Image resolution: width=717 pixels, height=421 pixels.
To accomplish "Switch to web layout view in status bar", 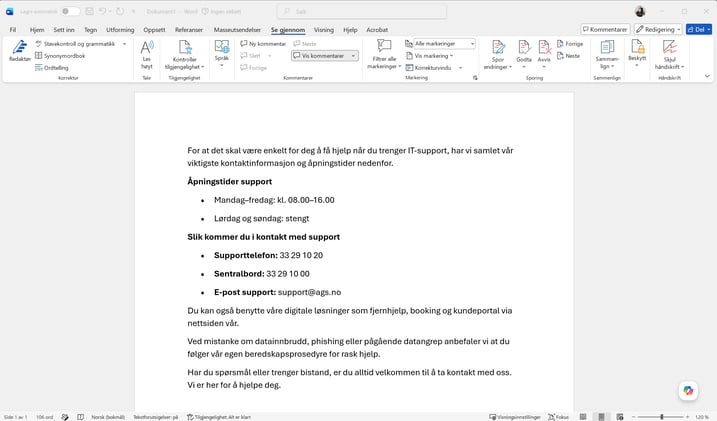I will (620, 417).
